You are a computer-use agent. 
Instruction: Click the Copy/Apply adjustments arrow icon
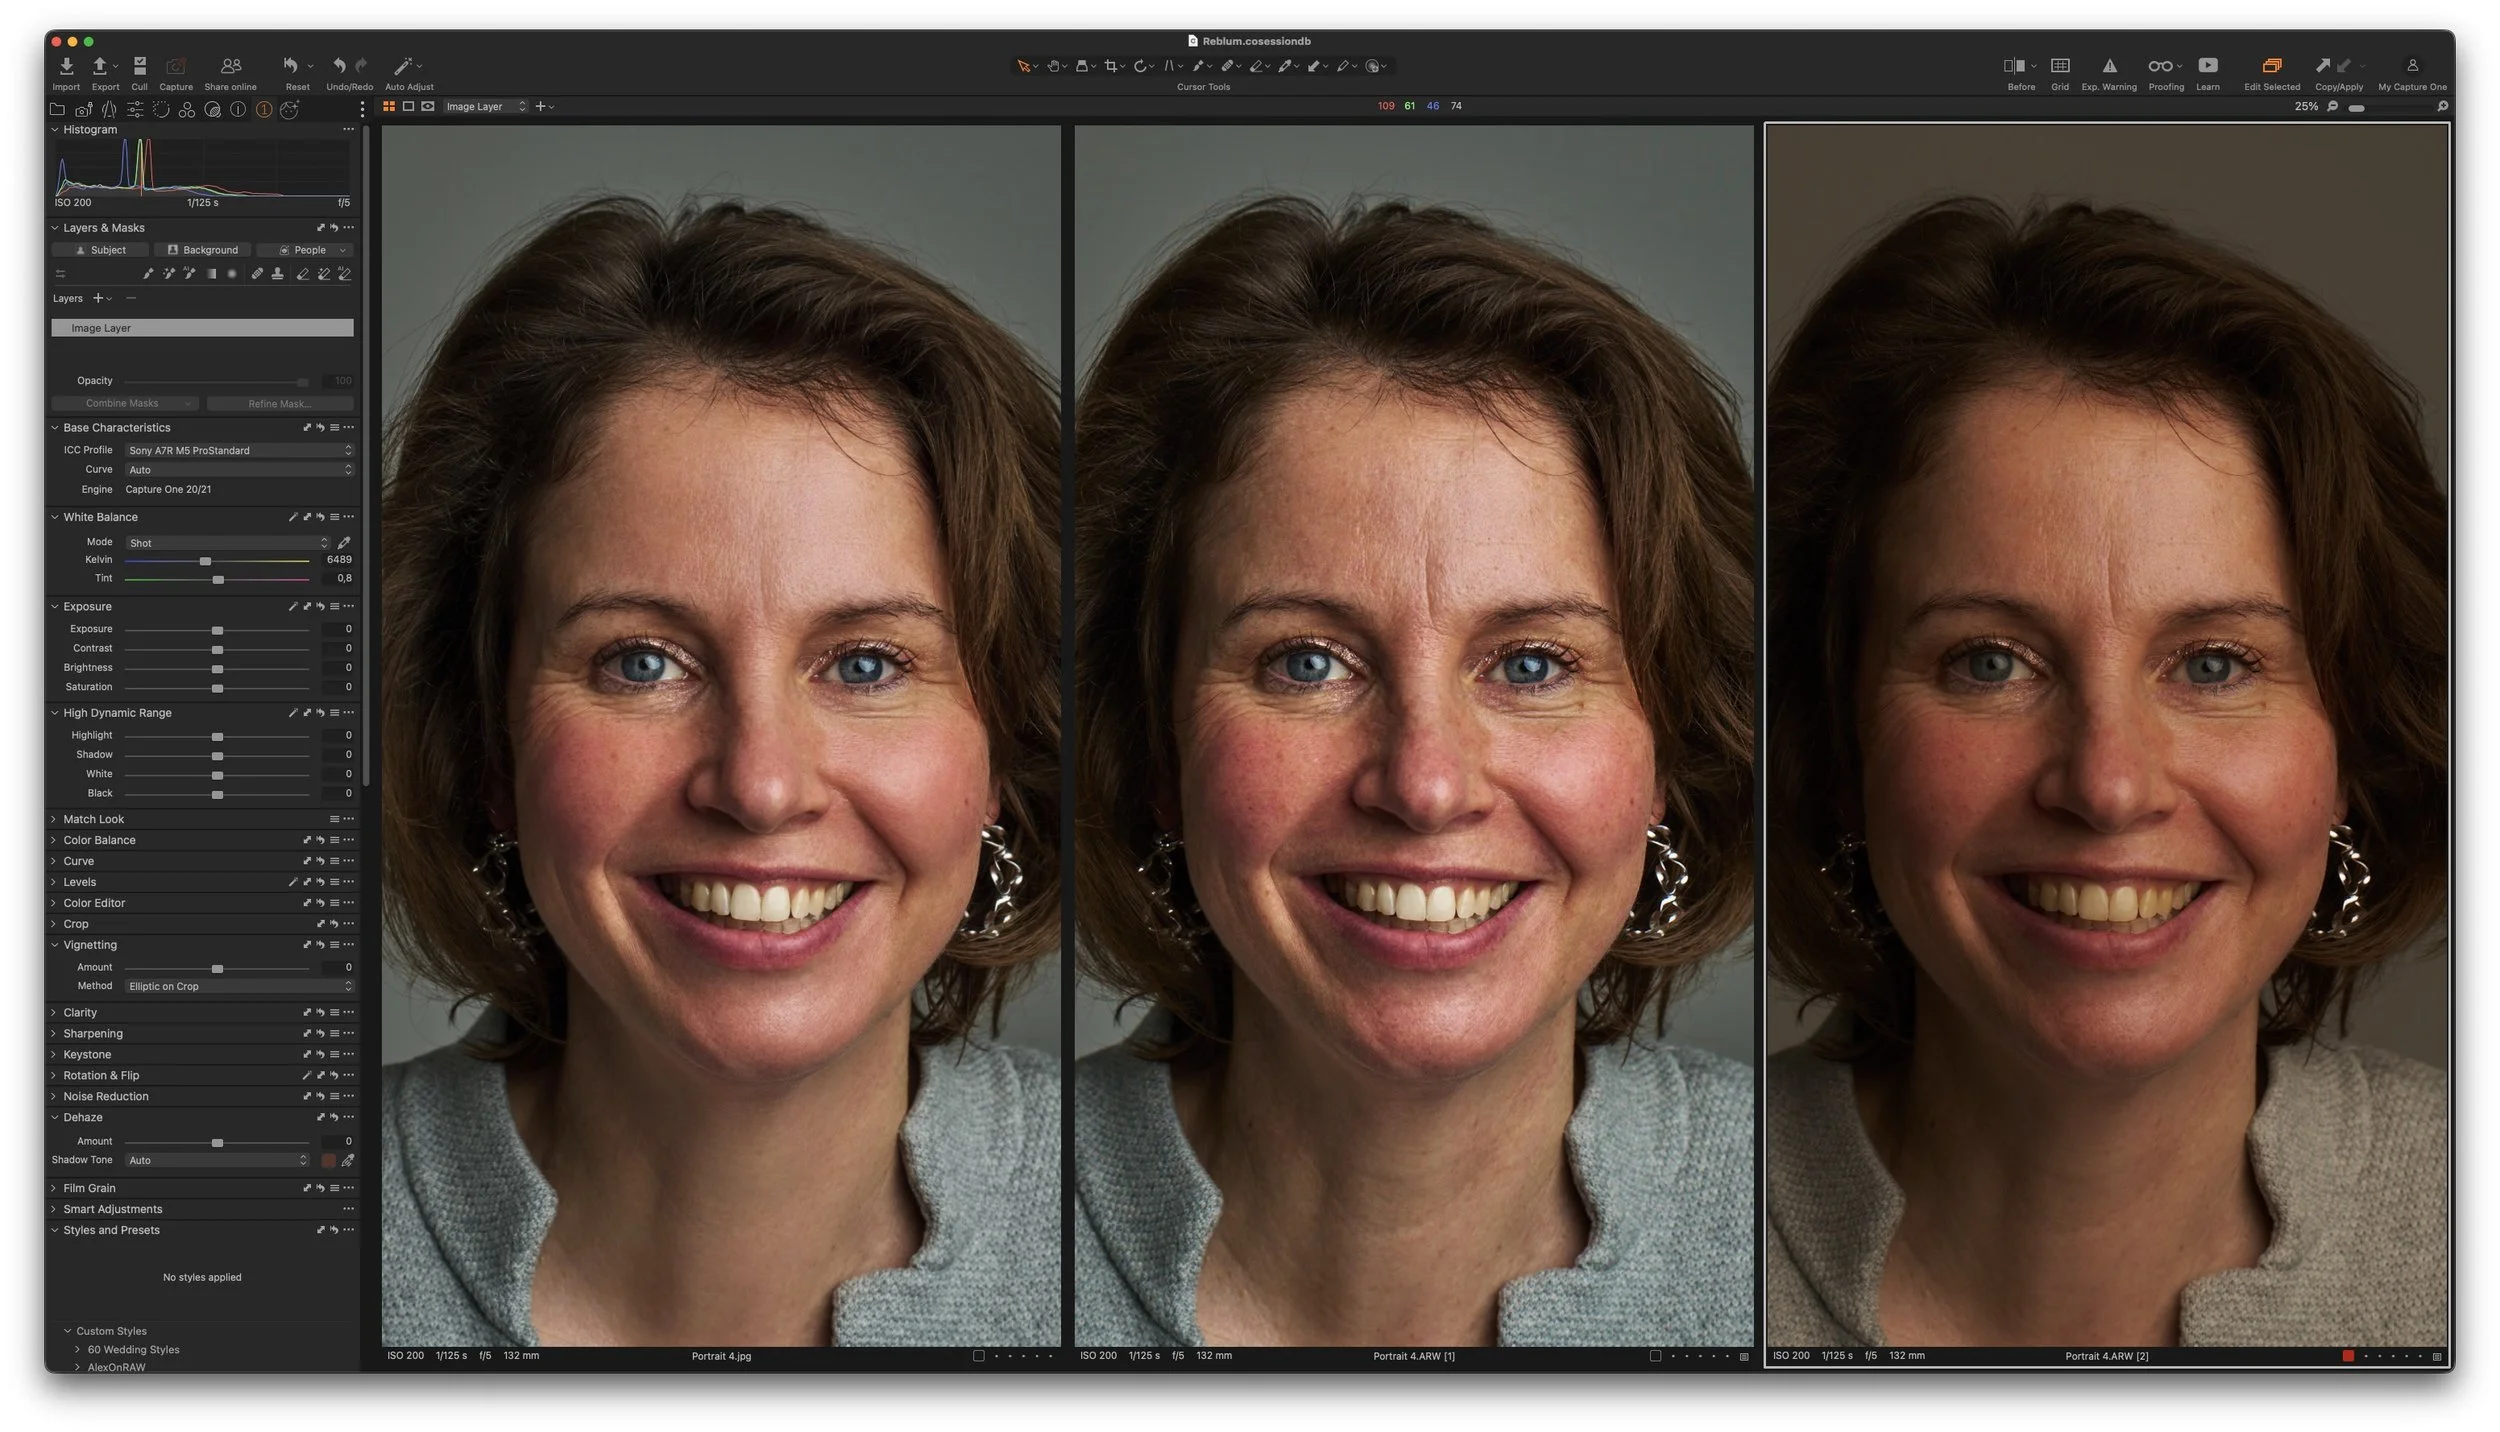[2322, 66]
